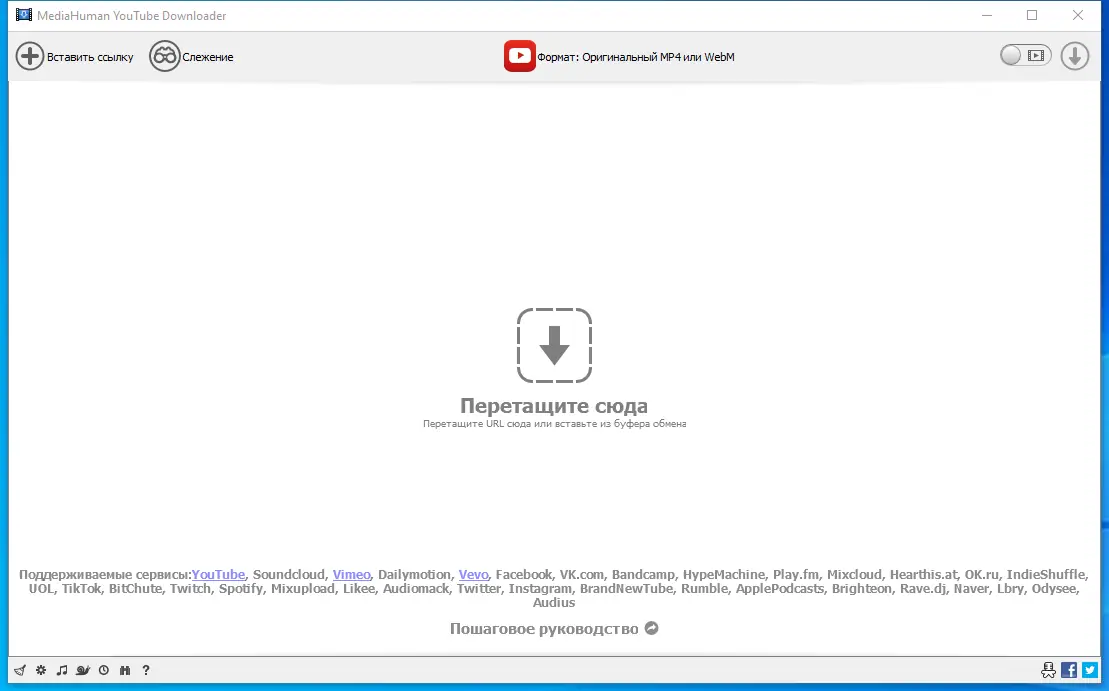Click the anonymous spy-hat icon at the bottom right
Screen dimensions: 1109x691
click(1048, 670)
